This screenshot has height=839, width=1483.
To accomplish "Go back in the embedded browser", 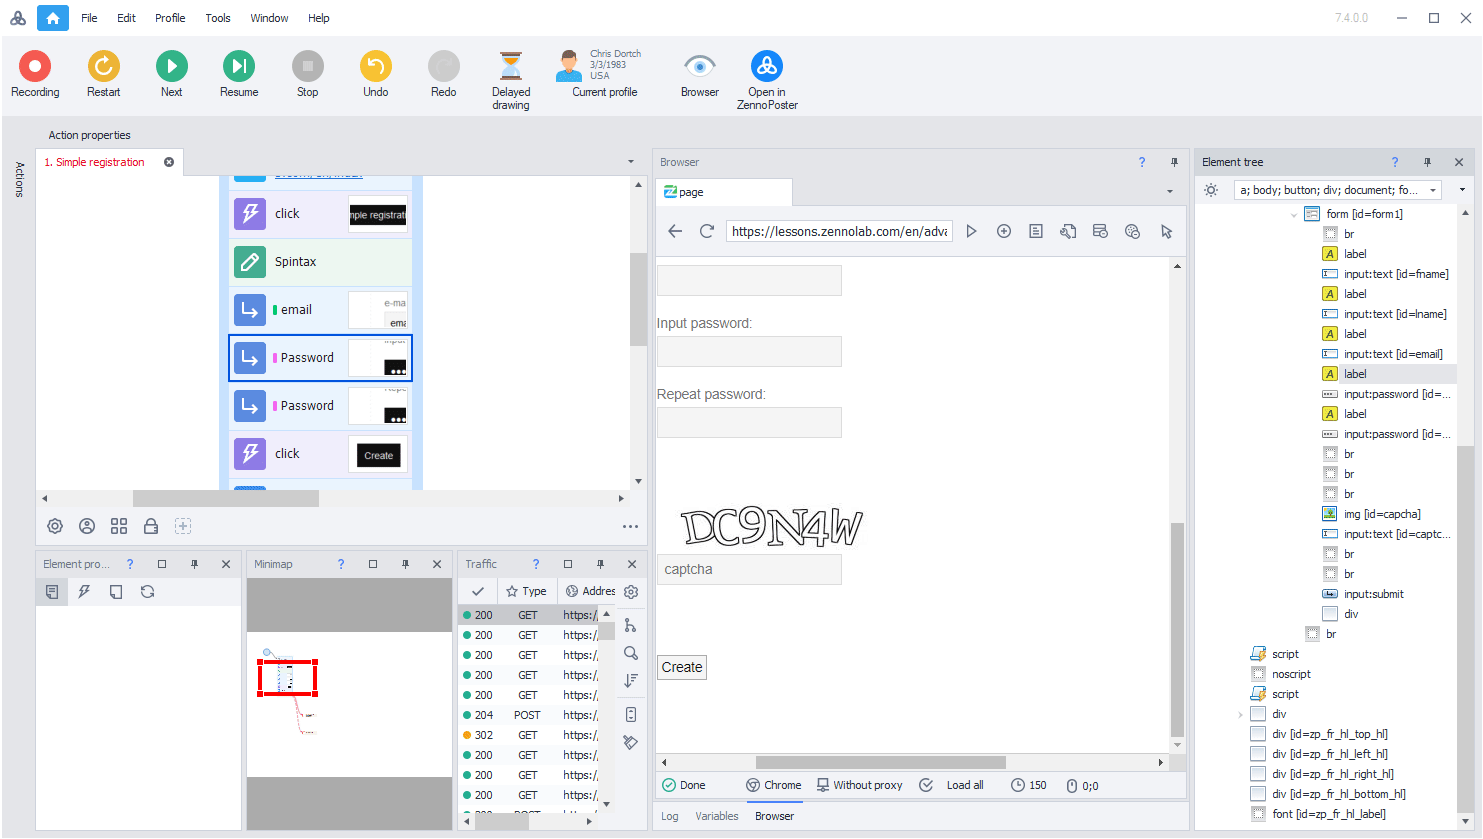I will point(675,231).
